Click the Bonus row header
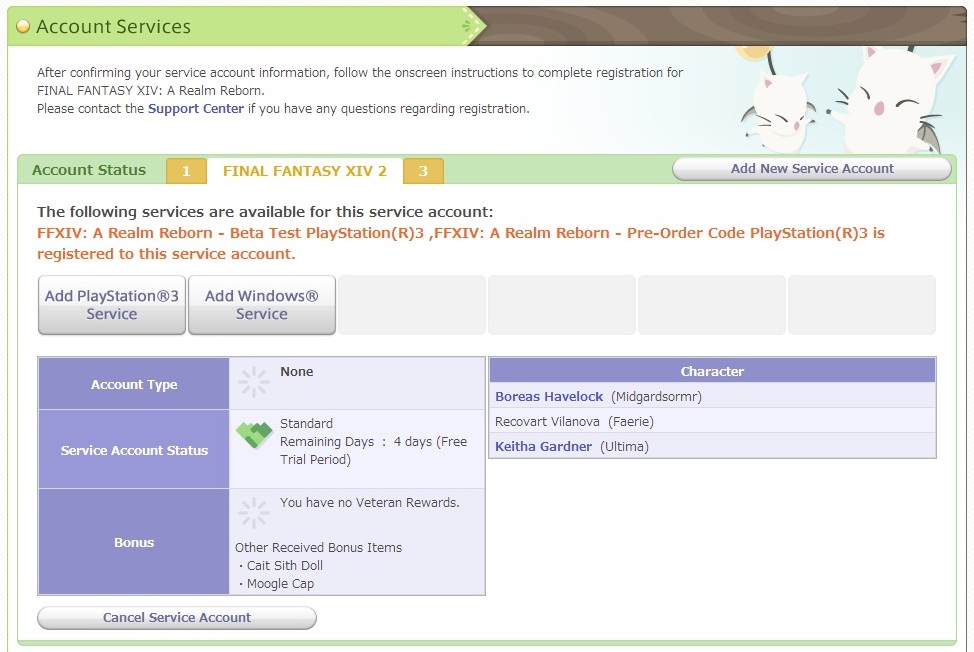This screenshot has height=652, width=974. [134, 542]
